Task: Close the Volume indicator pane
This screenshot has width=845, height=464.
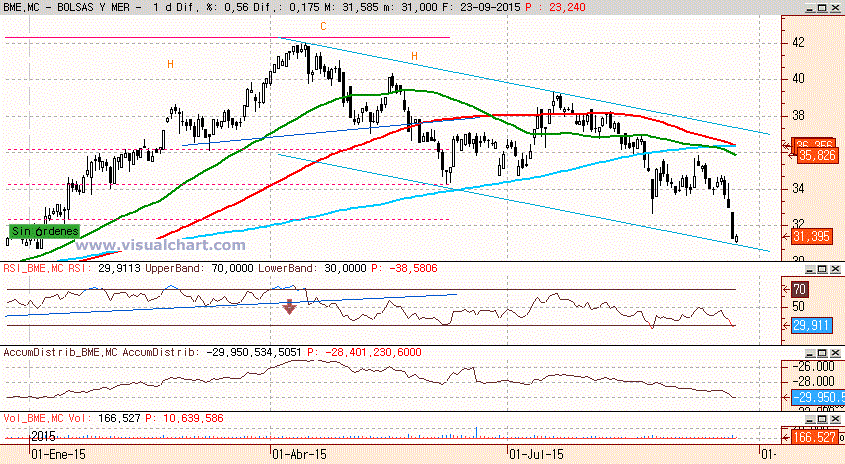Action: pos(835,419)
